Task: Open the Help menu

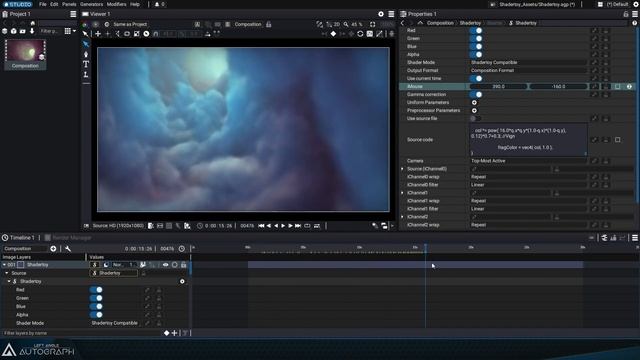Action: (x=135, y=4)
